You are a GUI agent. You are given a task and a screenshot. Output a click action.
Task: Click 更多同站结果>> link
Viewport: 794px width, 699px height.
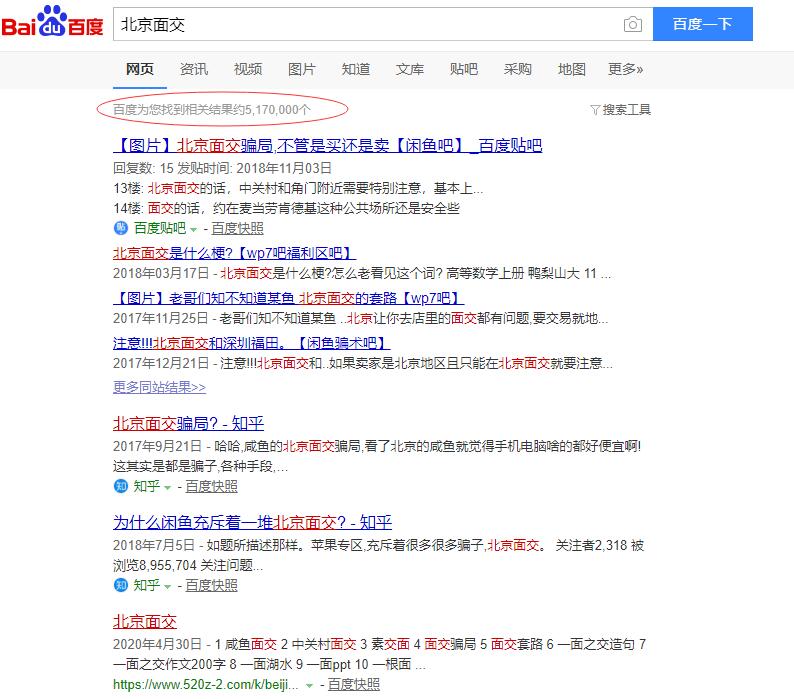[x=160, y=387]
